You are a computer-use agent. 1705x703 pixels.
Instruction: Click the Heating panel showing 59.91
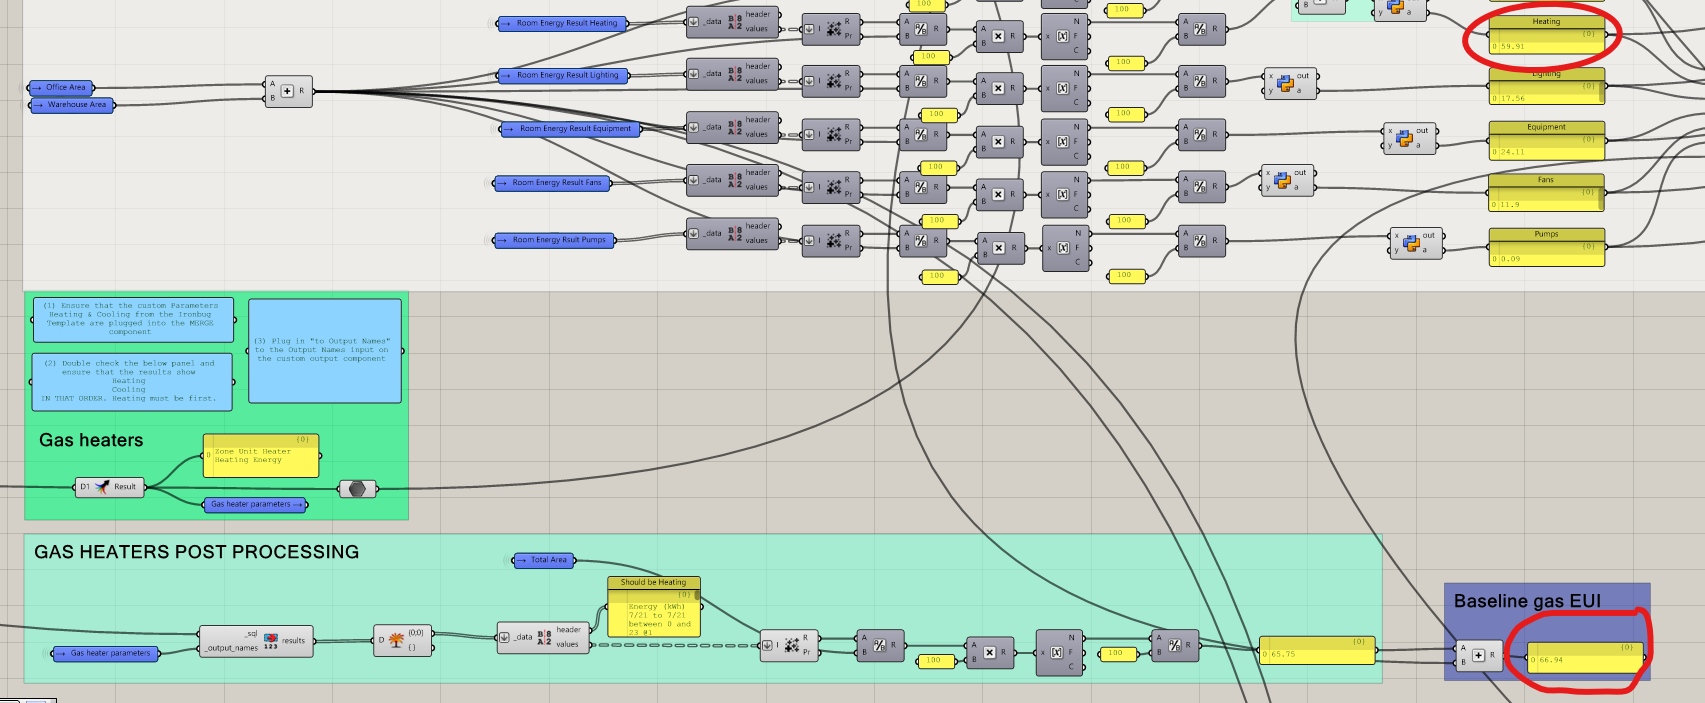tap(1546, 34)
